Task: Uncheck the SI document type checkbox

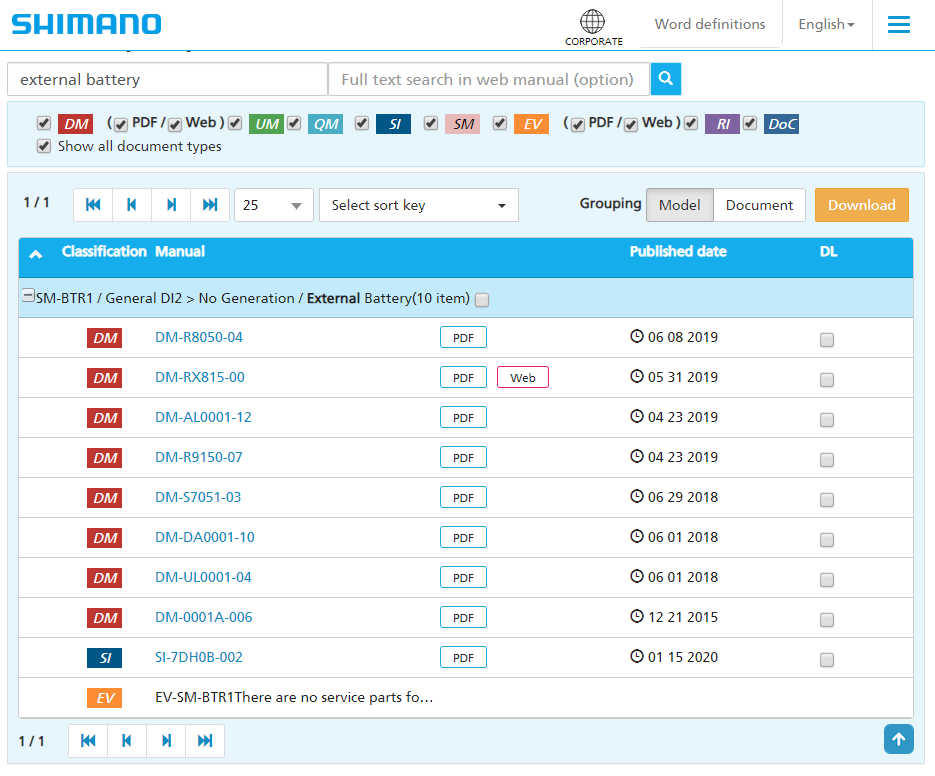Action: (x=361, y=123)
